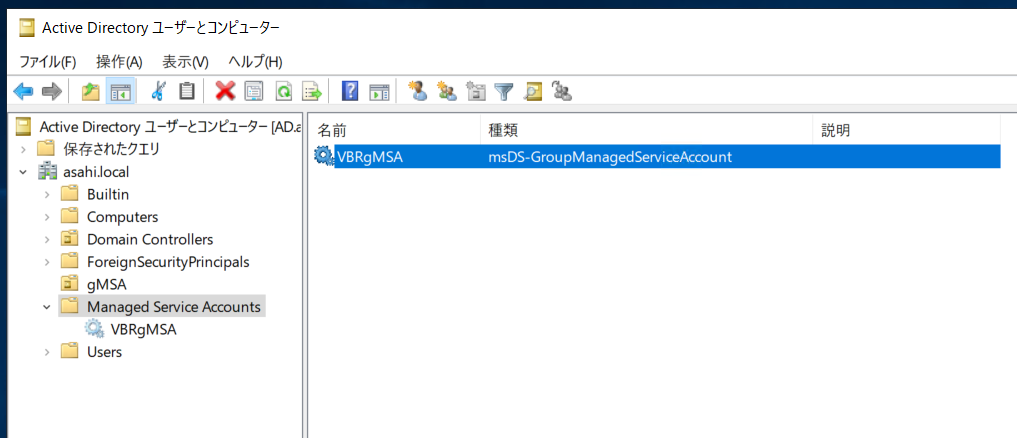The height and width of the screenshot is (438, 1017).
Task: Expand the Users container
Action: pos(47,352)
